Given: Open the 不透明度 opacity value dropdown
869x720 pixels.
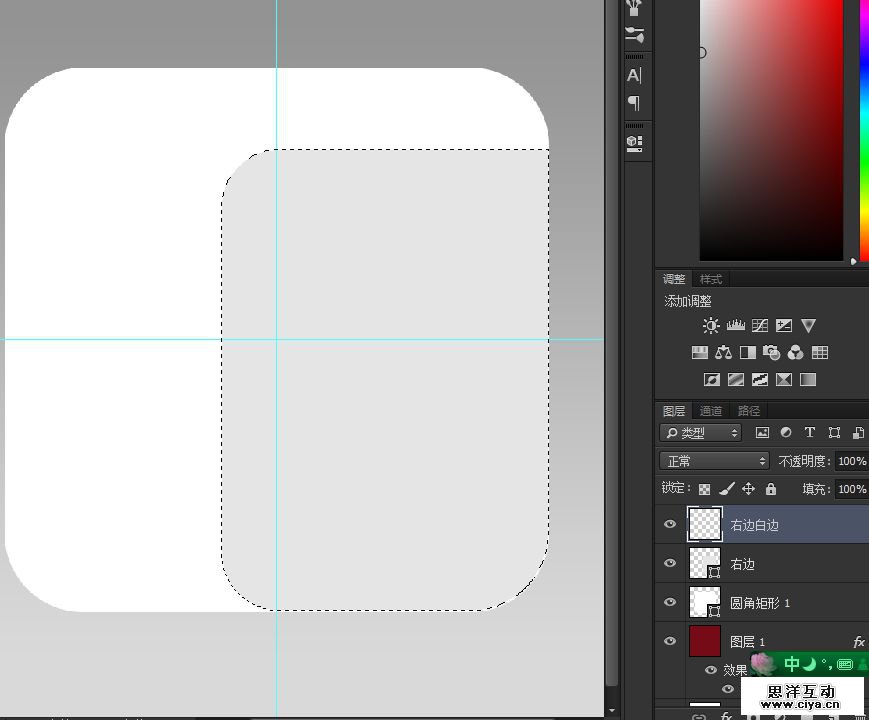Looking at the screenshot, I should point(851,461).
